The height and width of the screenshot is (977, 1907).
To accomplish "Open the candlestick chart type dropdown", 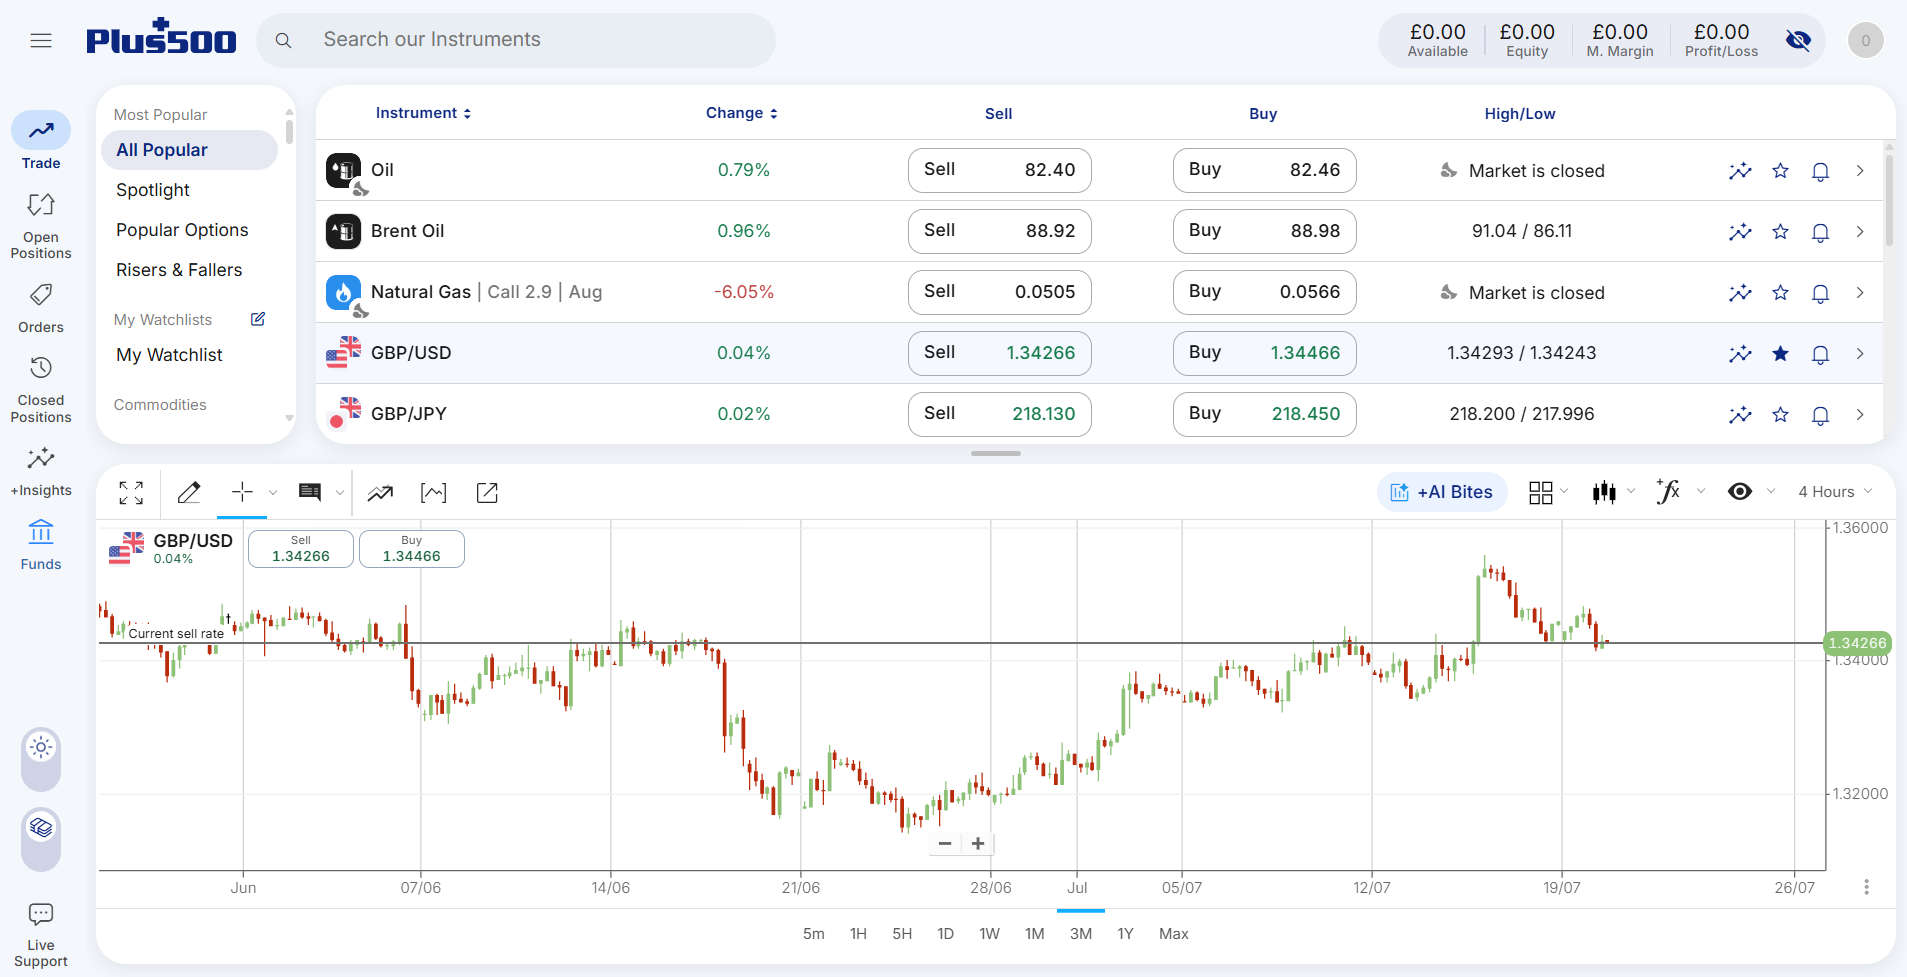I will tap(1614, 492).
